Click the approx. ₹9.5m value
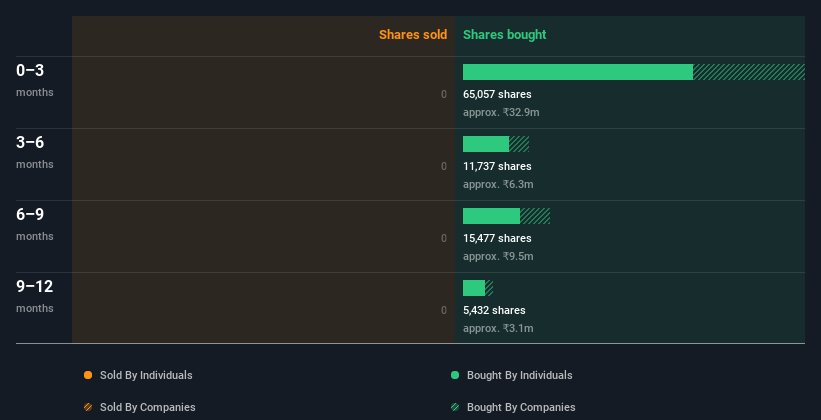This screenshot has width=821, height=420. pyautogui.click(x=498, y=256)
